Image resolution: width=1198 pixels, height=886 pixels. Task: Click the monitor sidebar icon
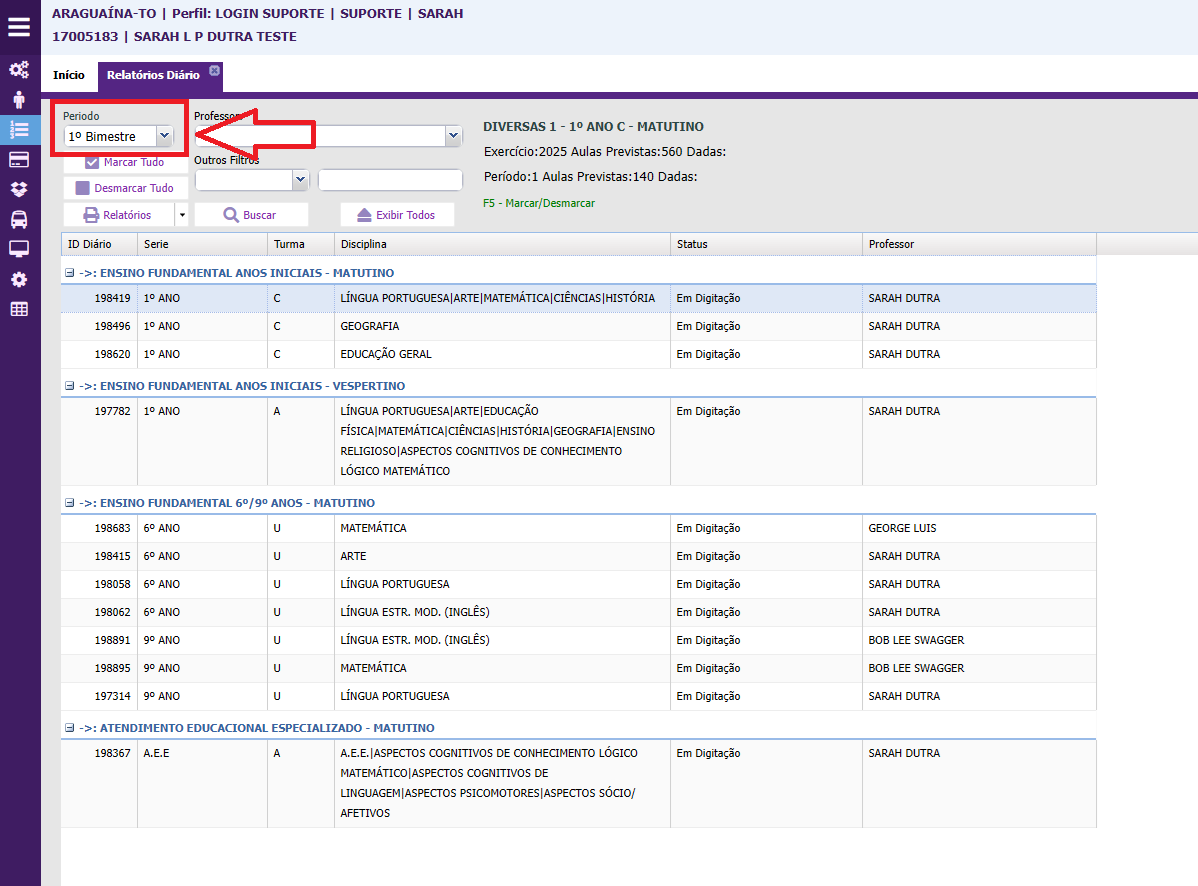[x=19, y=249]
